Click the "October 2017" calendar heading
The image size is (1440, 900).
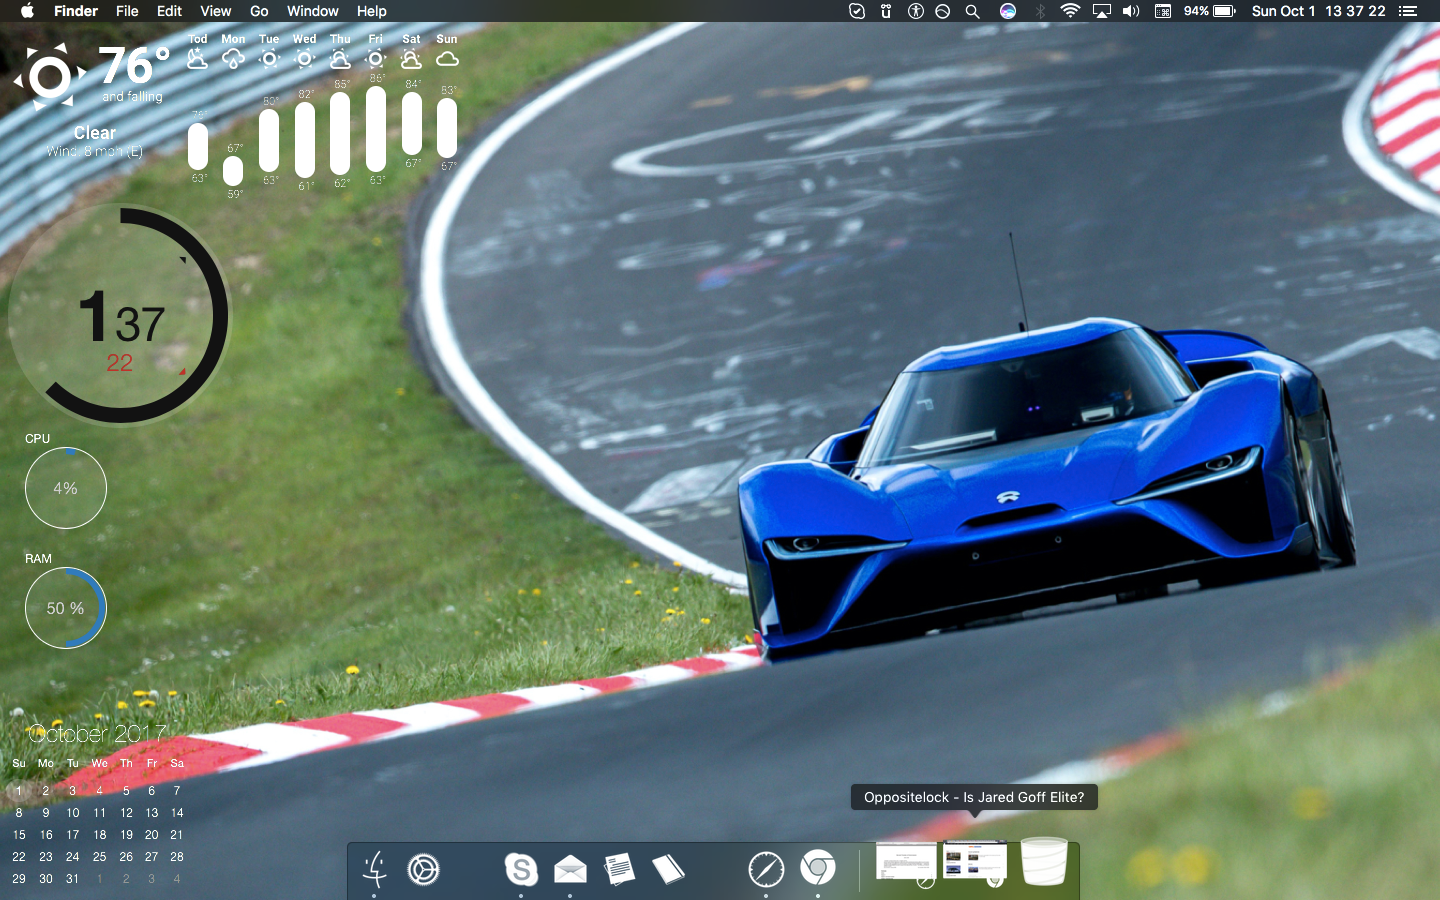(96, 733)
